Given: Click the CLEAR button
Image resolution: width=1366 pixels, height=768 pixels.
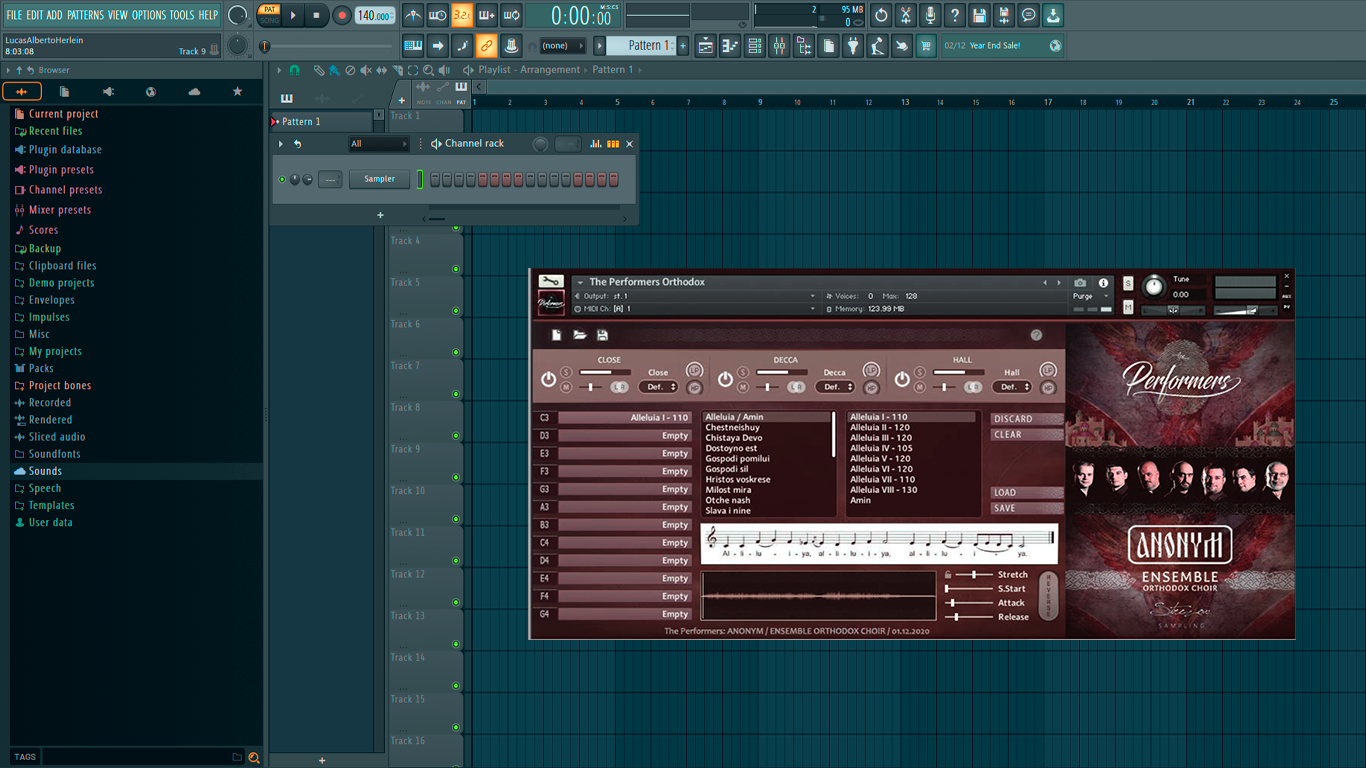Looking at the screenshot, I should pyautogui.click(x=1027, y=435).
